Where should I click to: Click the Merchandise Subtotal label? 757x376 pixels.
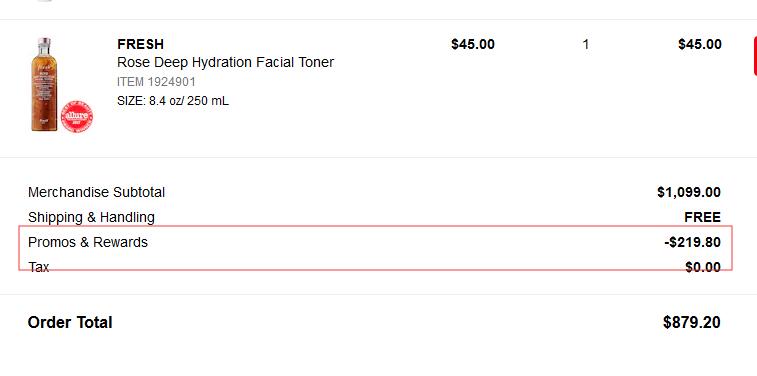tap(97, 192)
